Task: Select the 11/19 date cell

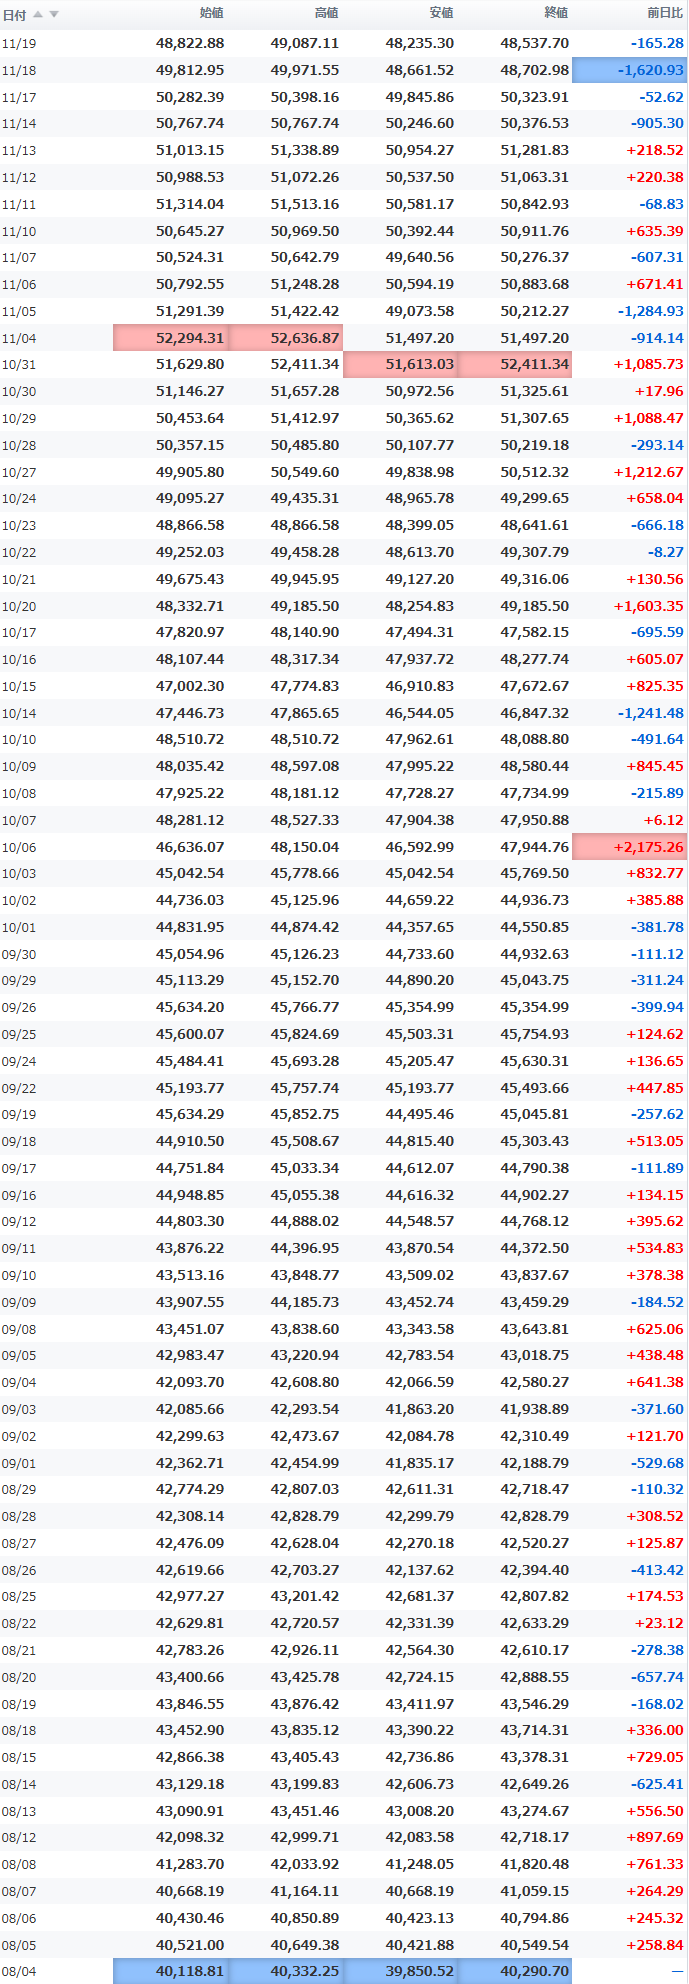Action: tap(19, 44)
